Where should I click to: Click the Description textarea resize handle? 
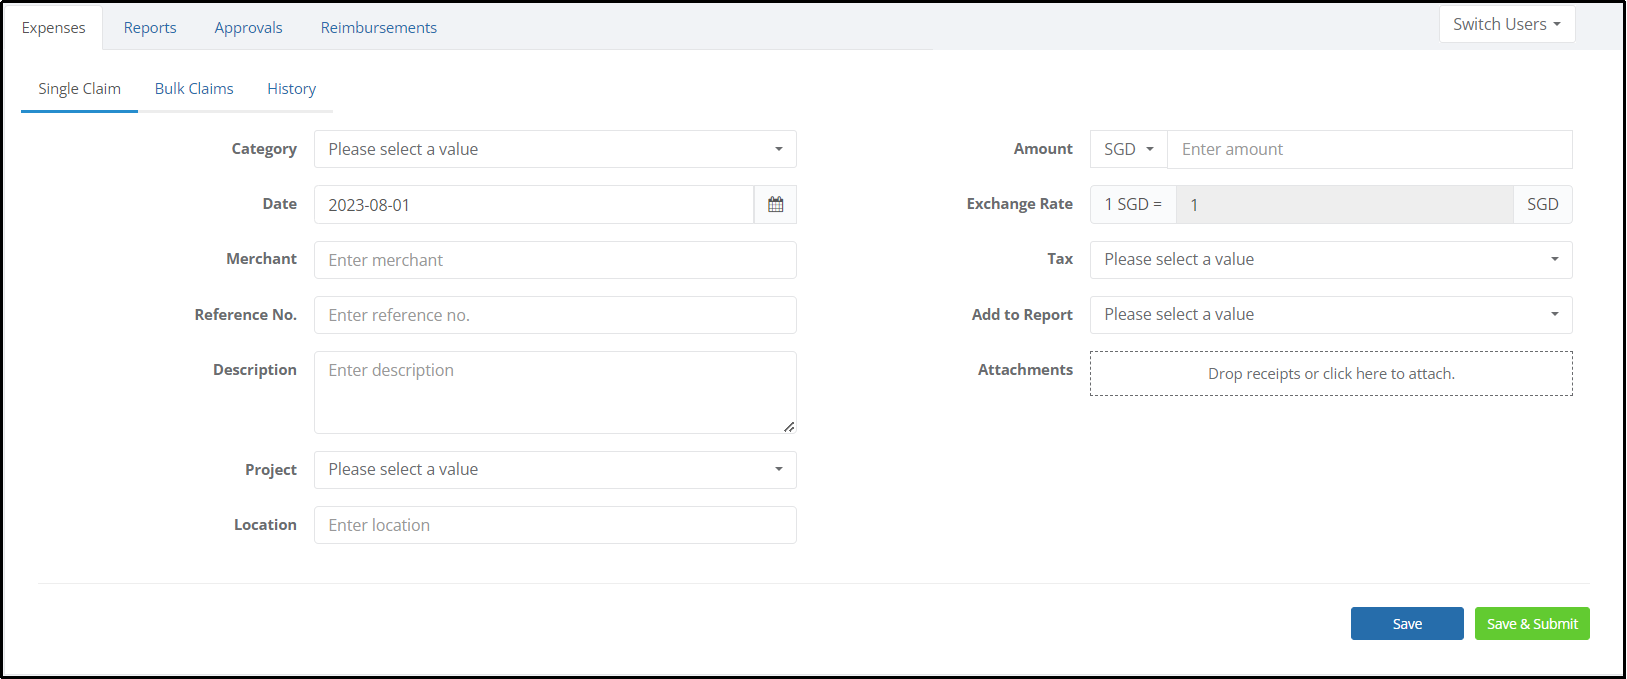pyautogui.click(x=789, y=427)
